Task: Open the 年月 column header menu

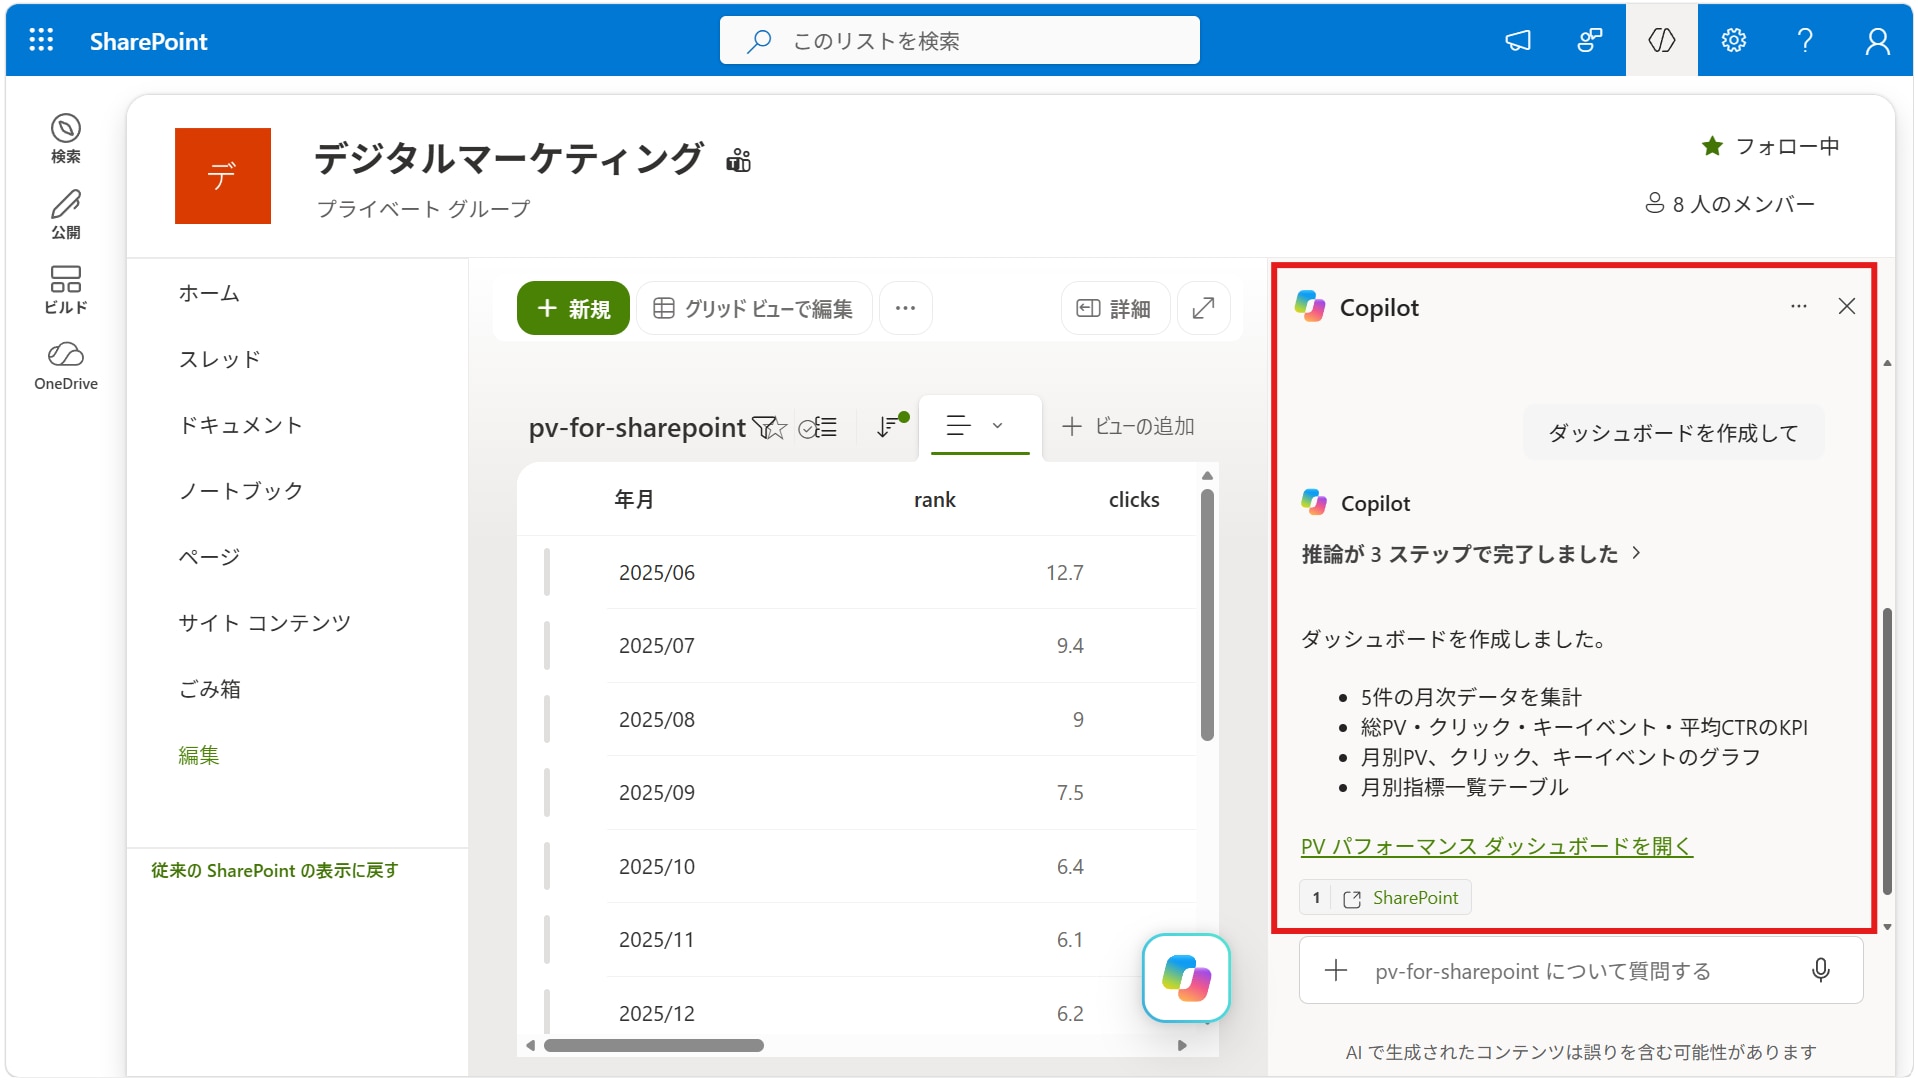Action: [634, 500]
